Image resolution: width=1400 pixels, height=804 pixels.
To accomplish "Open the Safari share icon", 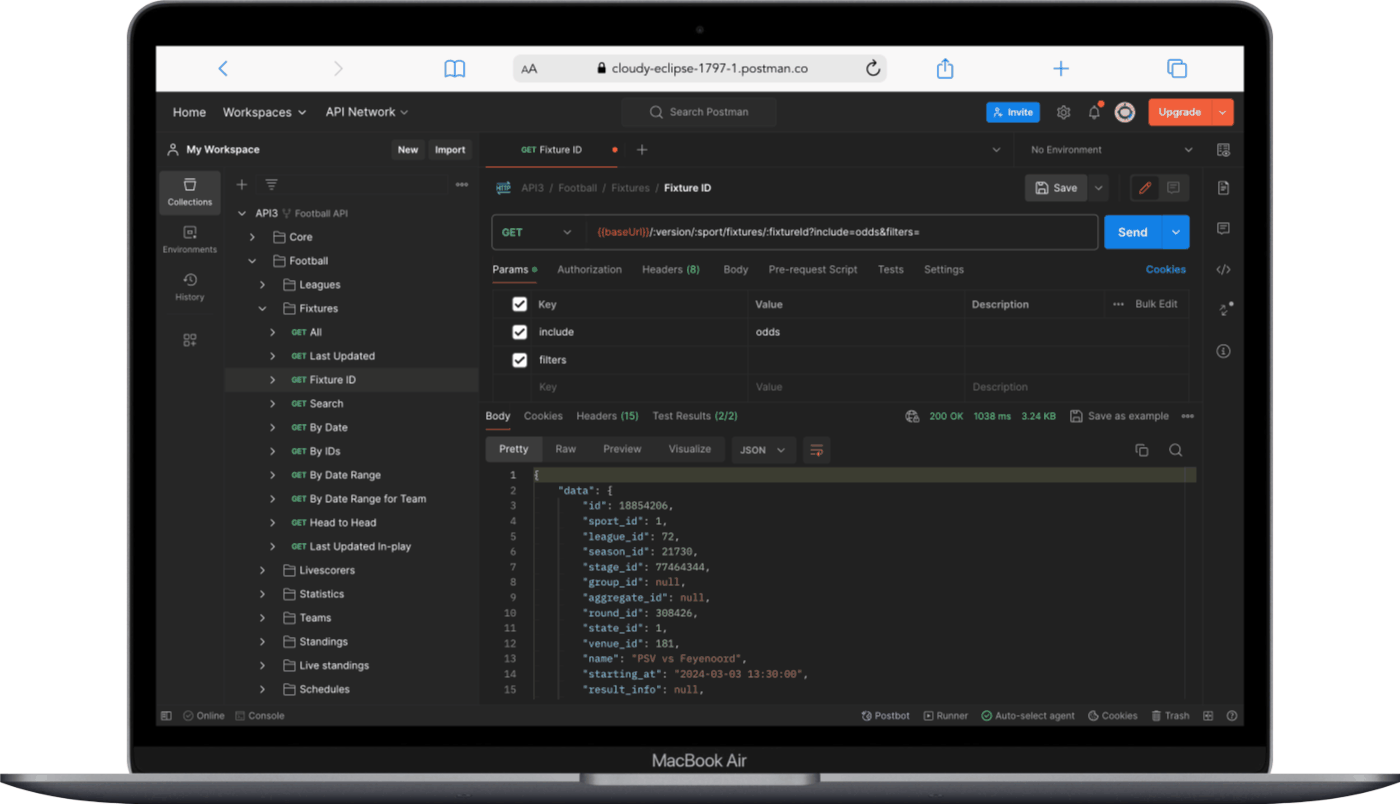I will click(x=945, y=68).
